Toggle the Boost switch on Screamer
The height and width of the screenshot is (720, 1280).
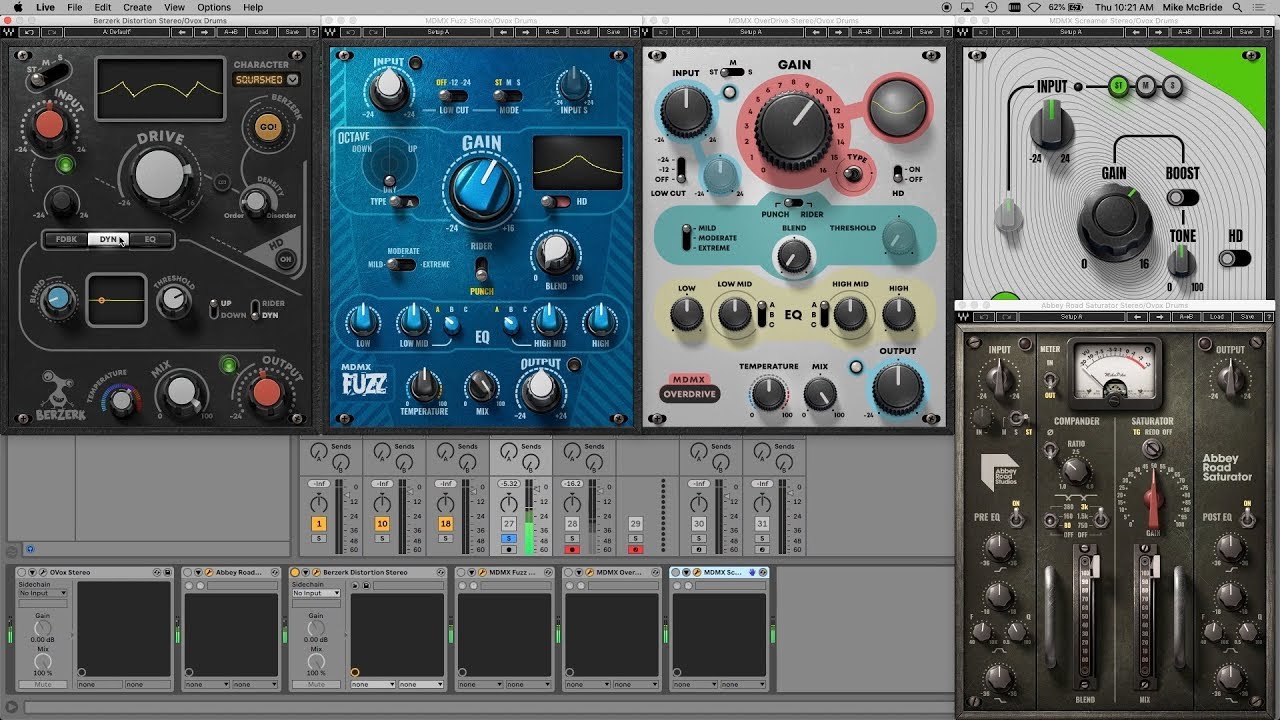[x=1183, y=197]
